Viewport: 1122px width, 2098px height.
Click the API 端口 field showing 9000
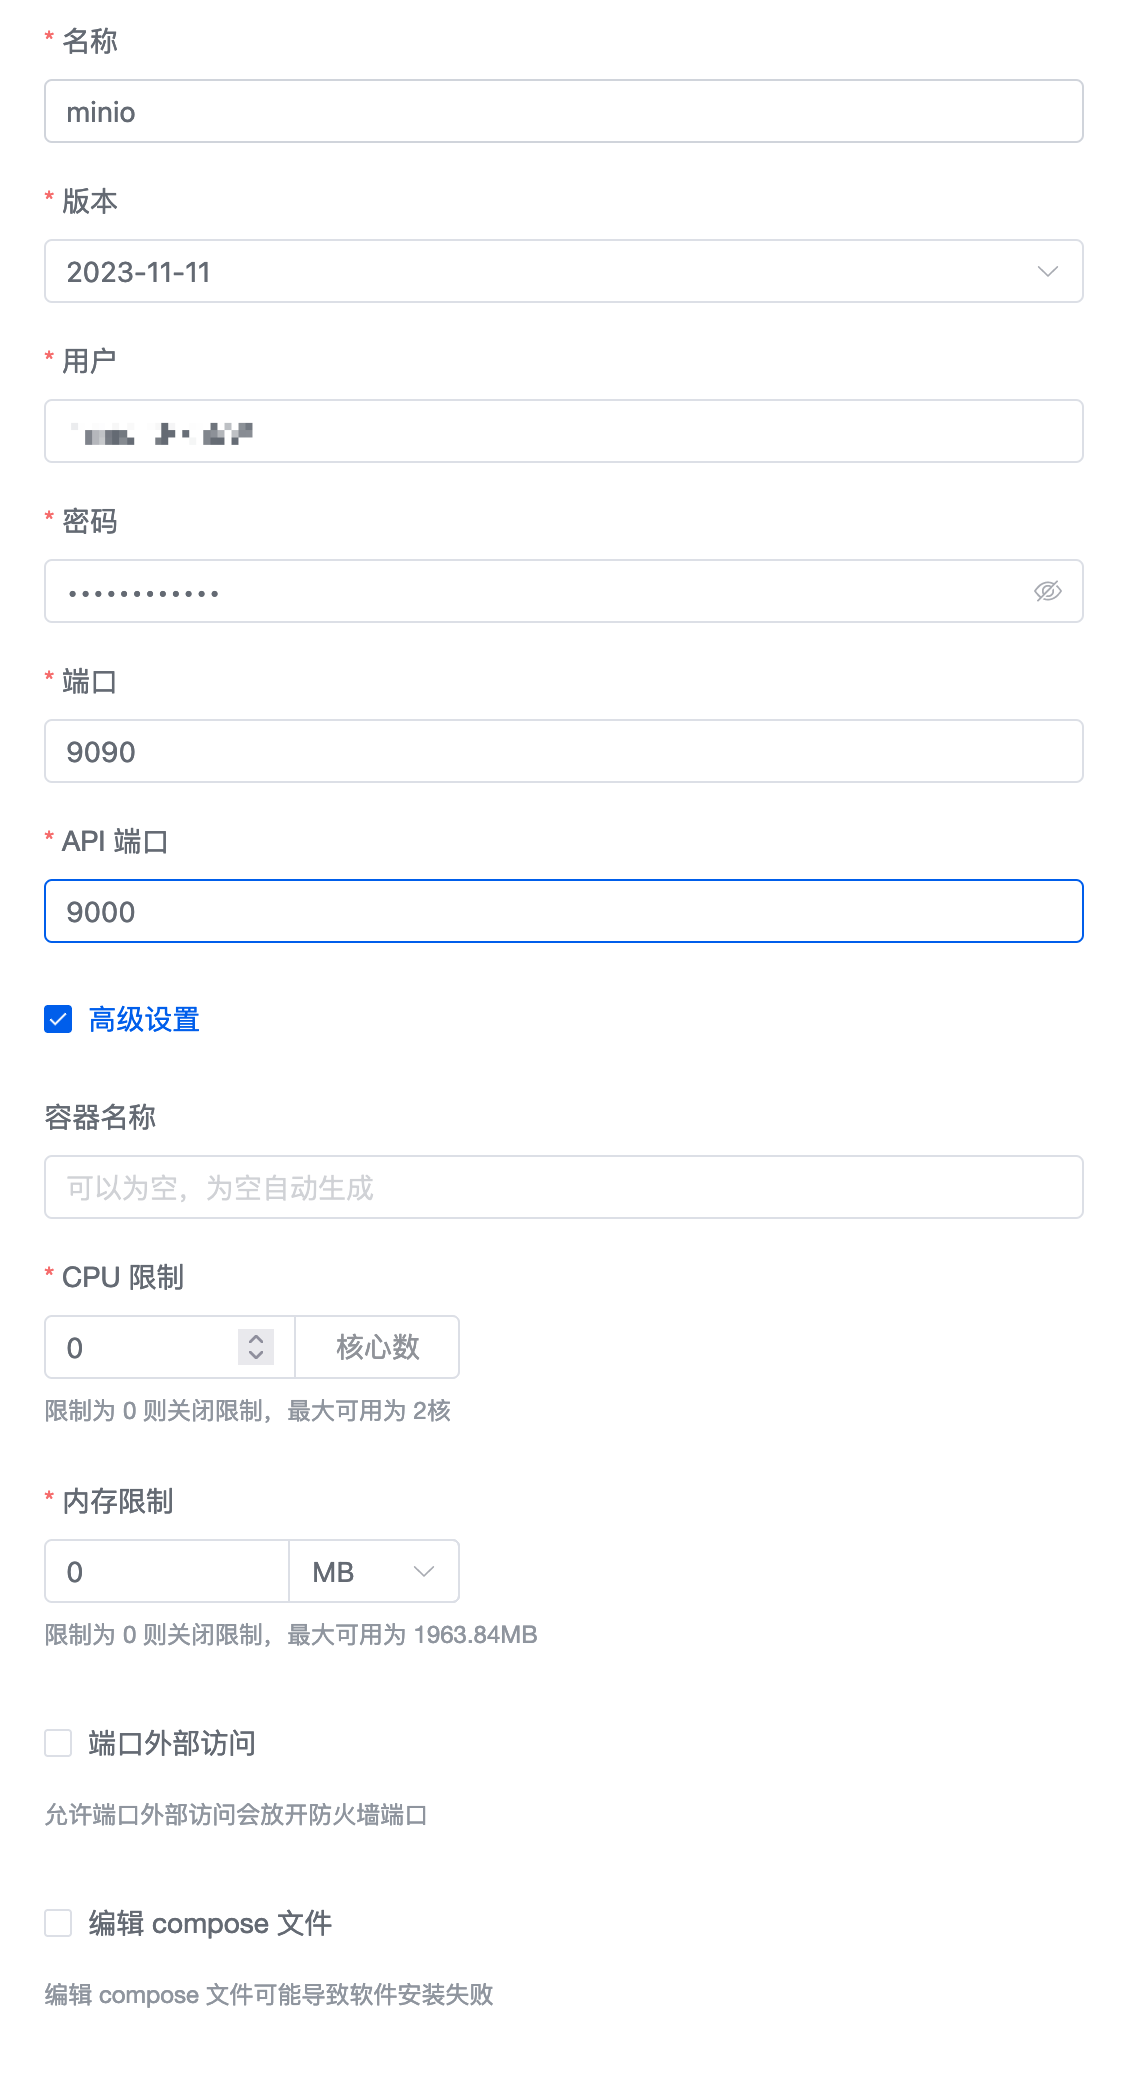coord(563,911)
